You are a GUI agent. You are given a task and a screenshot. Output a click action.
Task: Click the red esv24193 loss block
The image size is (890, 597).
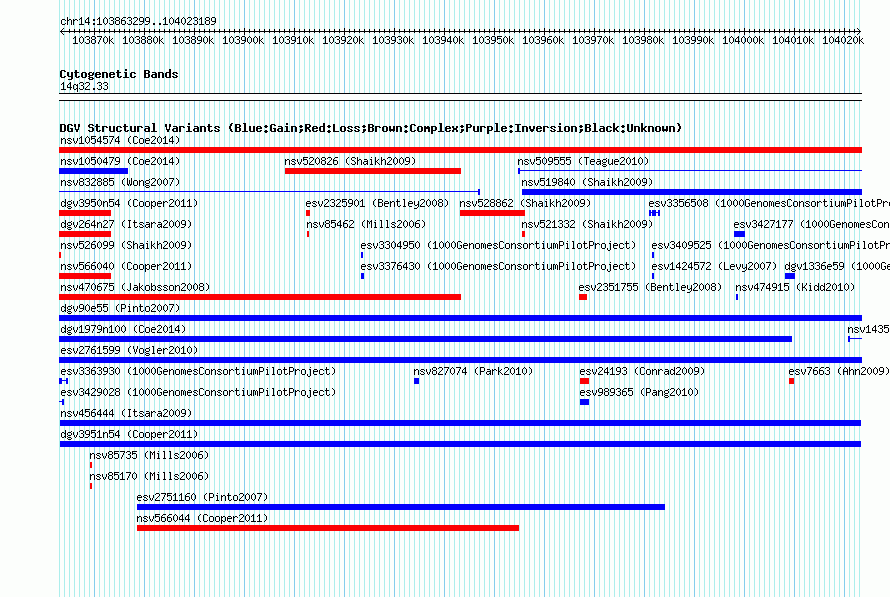584,381
